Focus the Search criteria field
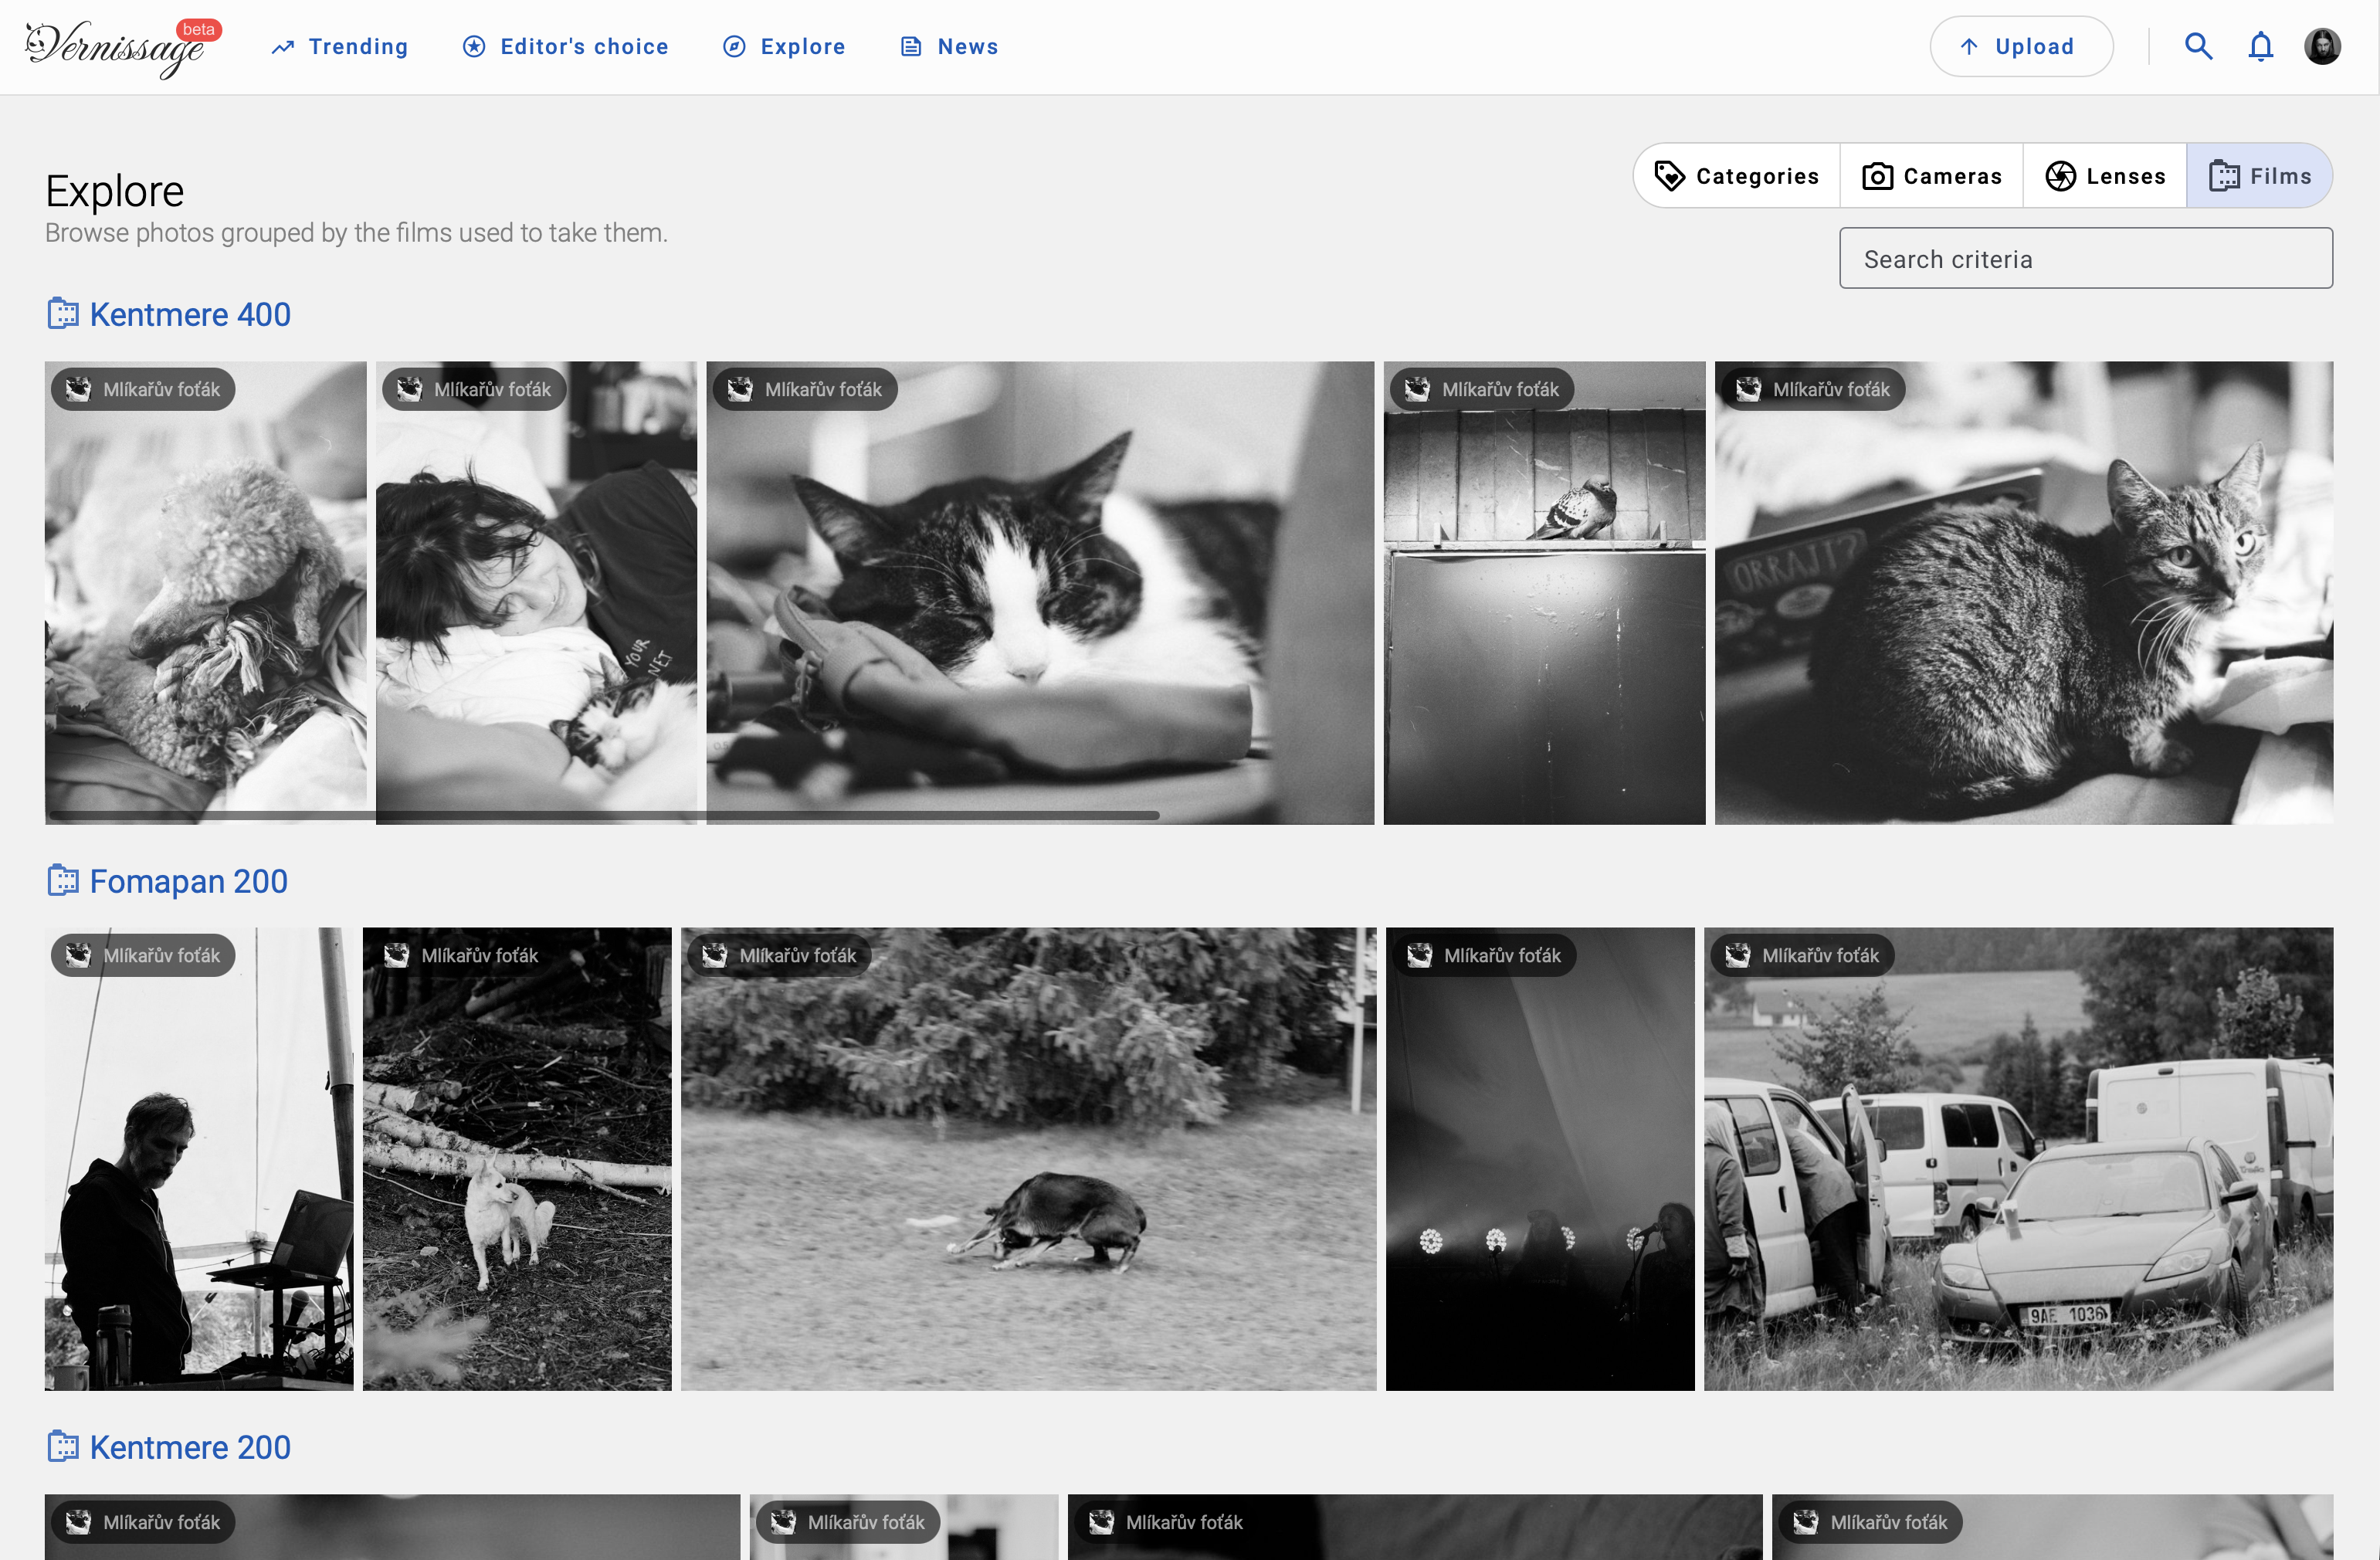 (x=2086, y=259)
